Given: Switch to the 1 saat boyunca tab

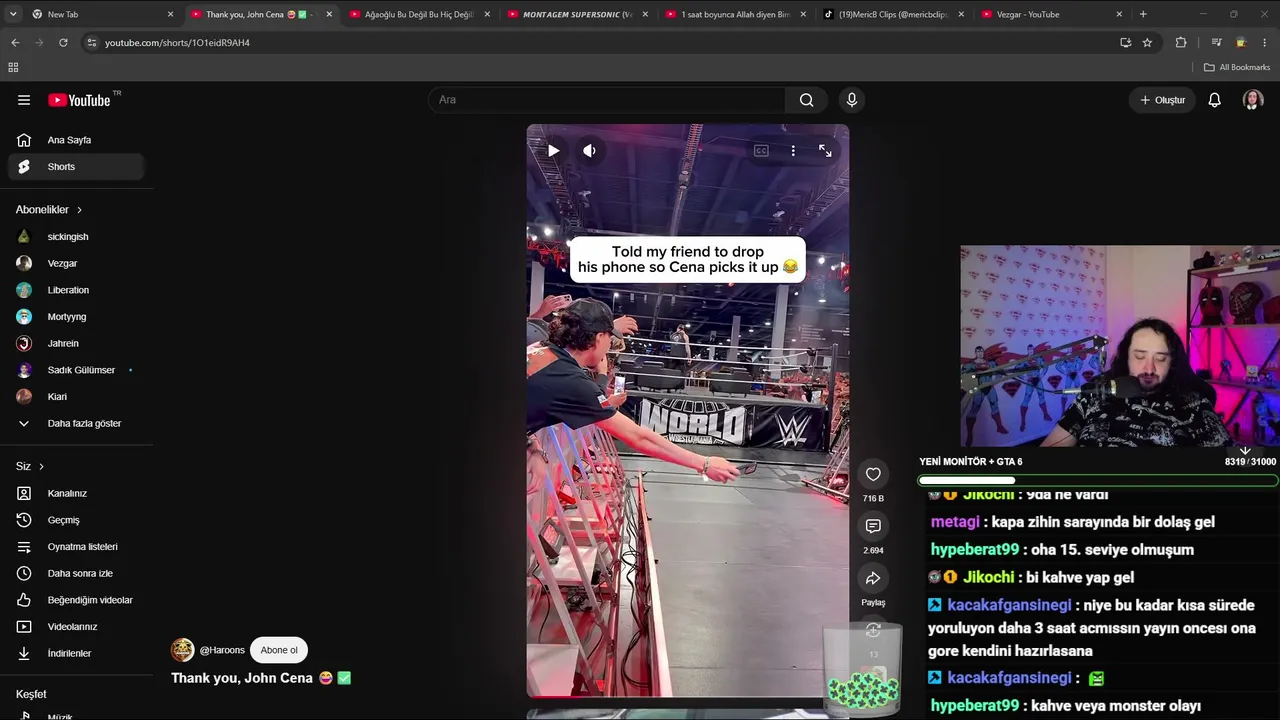Looking at the screenshot, I should point(735,14).
